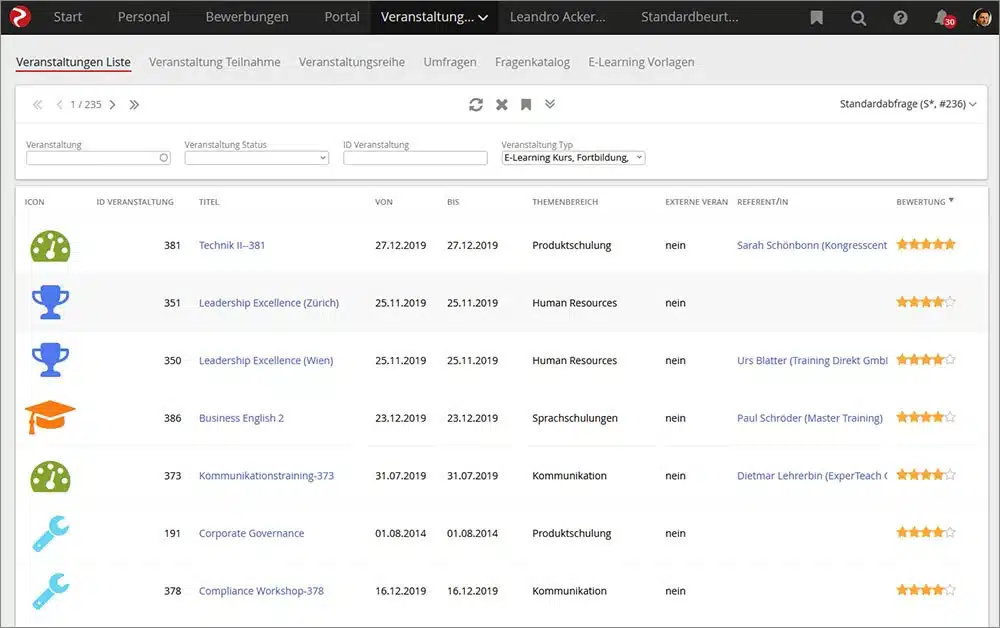This screenshot has height=628, width=1000.
Task: Click the '31.07.2019' Von date cell
Action: click(x=401, y=476)
